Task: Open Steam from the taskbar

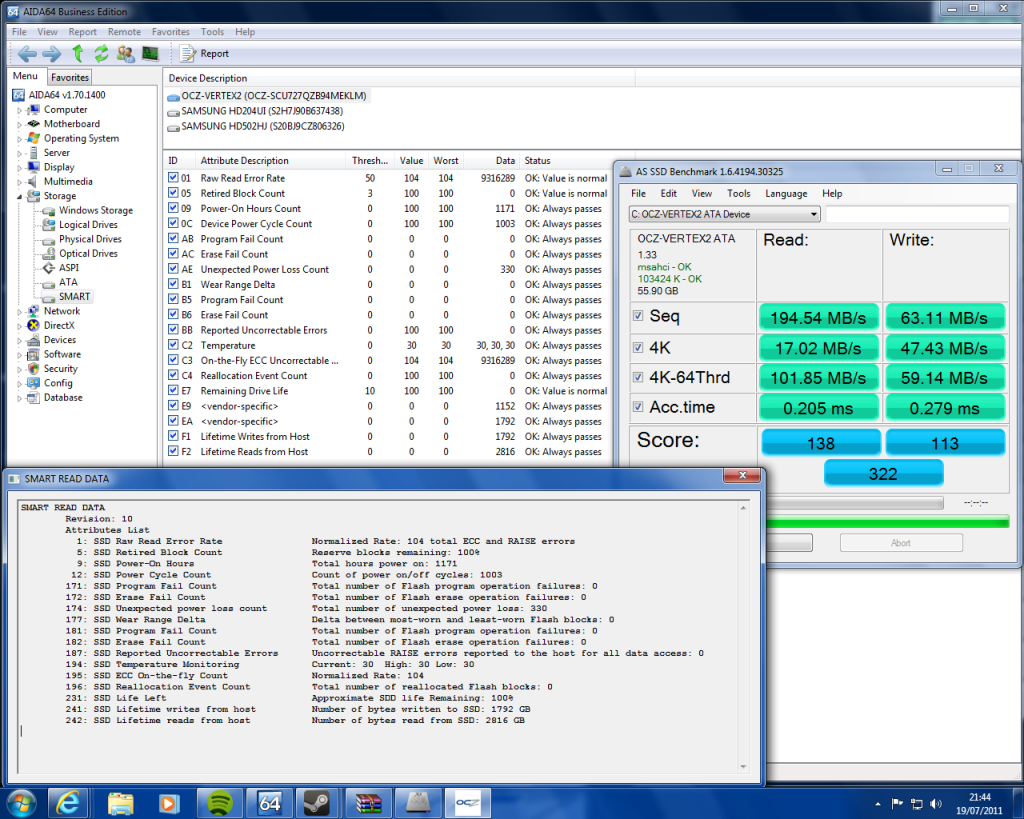Action: (x=317, y=803)
